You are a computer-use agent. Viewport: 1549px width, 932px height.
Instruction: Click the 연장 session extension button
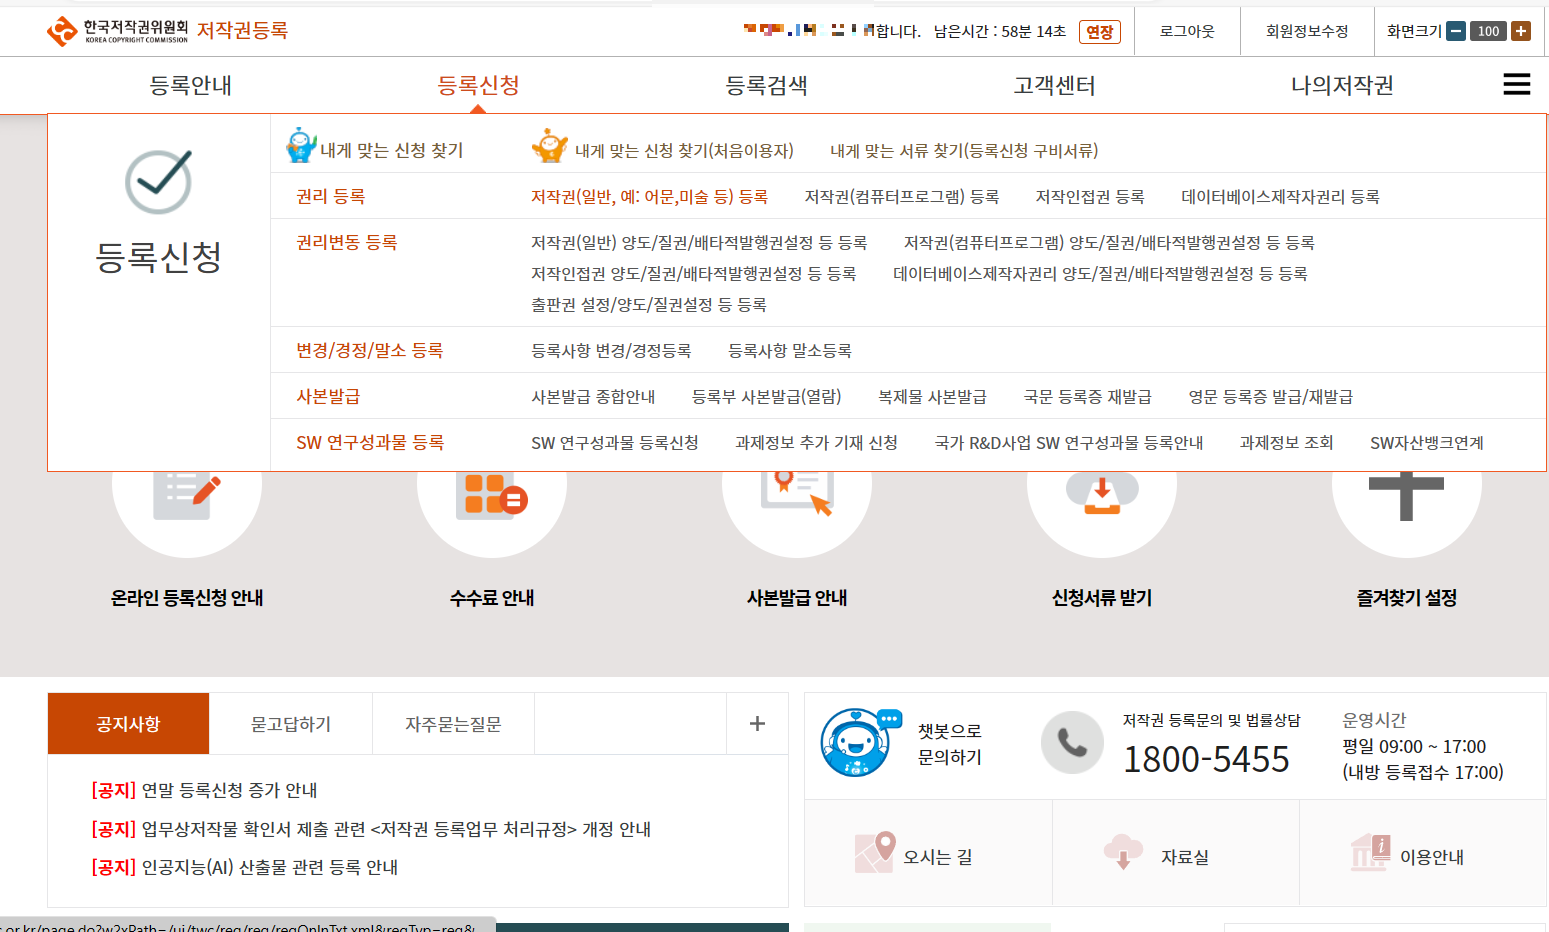coord(1099,31)
